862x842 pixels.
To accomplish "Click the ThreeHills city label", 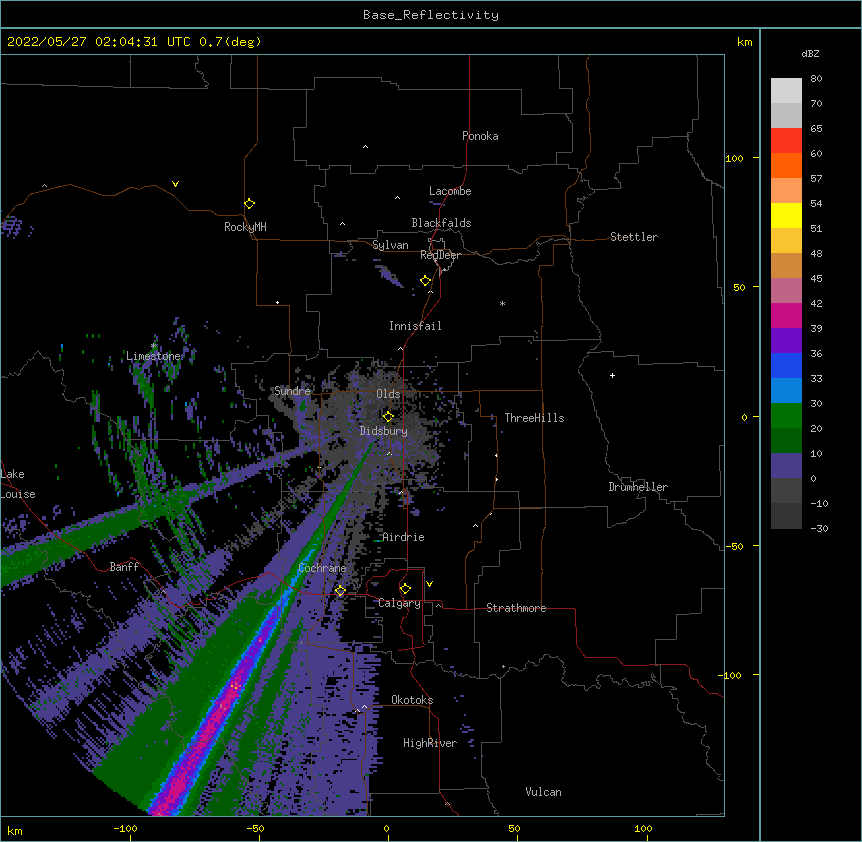I will coord(534,418).
